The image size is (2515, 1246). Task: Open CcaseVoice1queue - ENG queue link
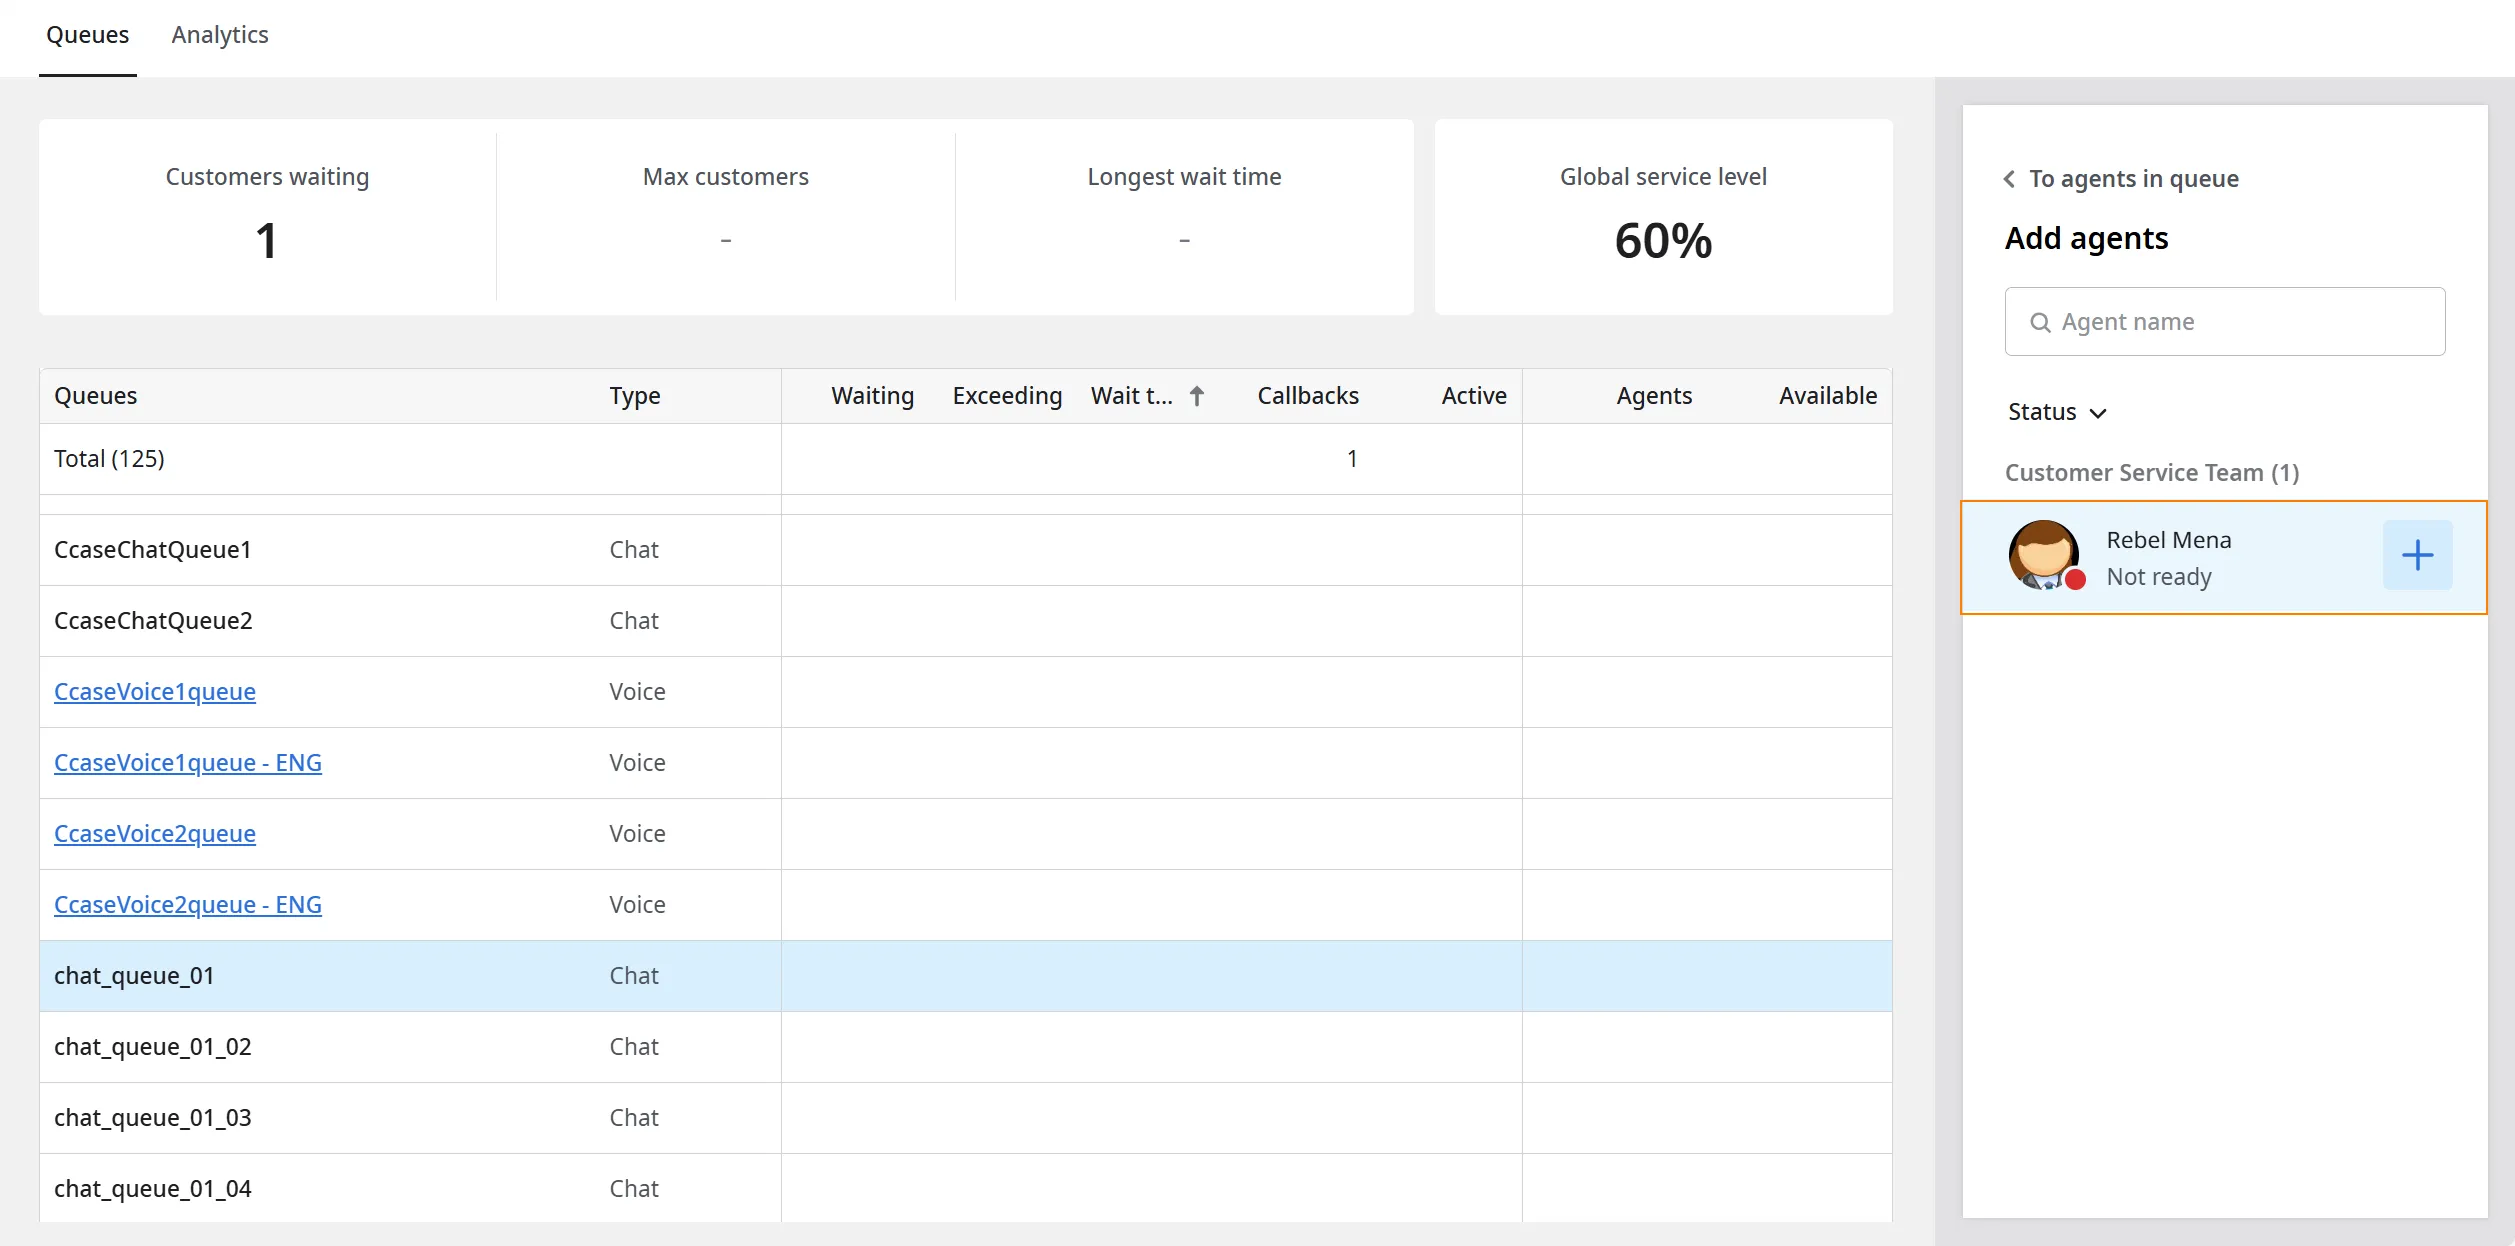[188, 763]
